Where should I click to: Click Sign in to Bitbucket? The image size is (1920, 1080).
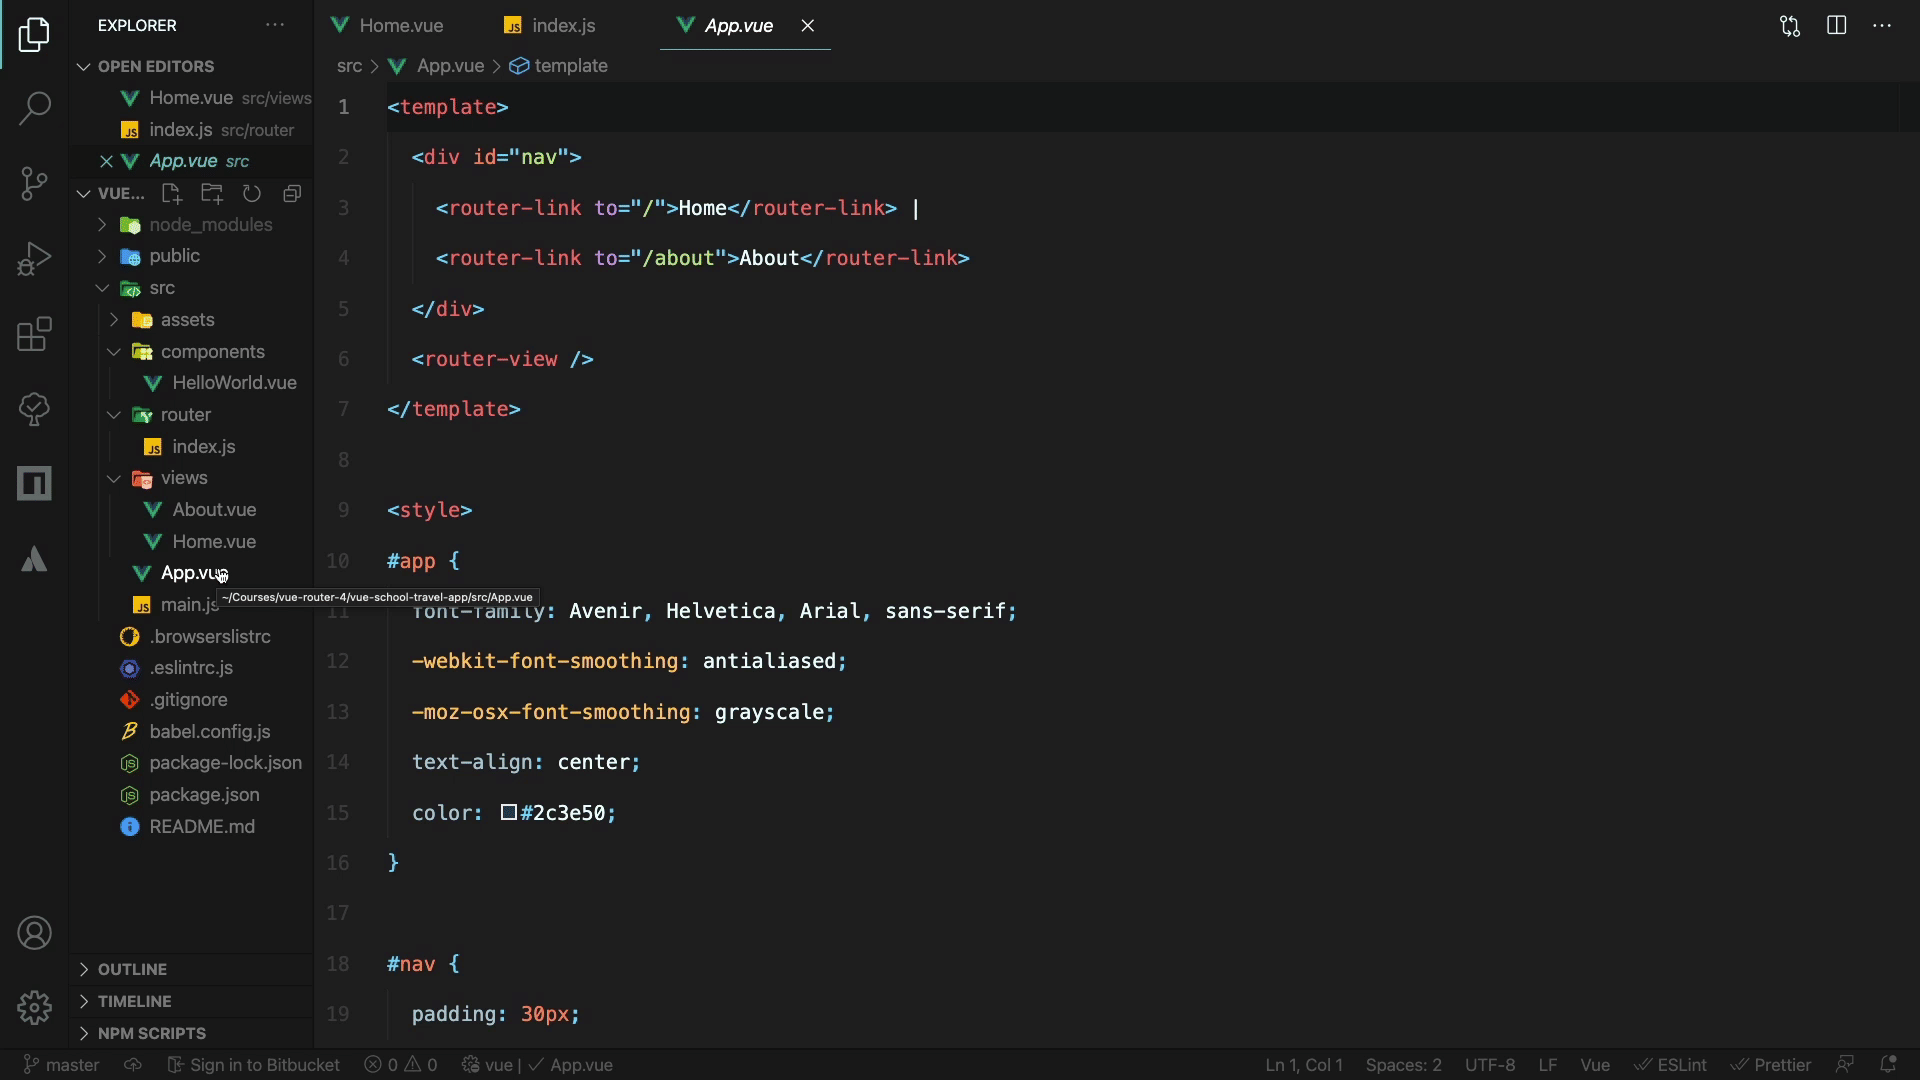pyautogui.click(x=254, y=1065)
